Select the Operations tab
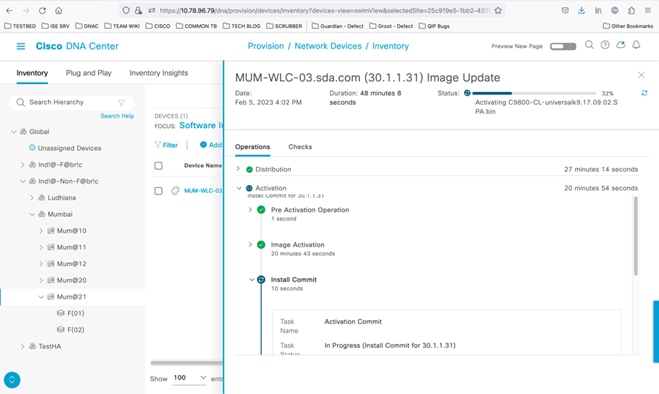Screen dimensions: 659x394 (252, 147)
